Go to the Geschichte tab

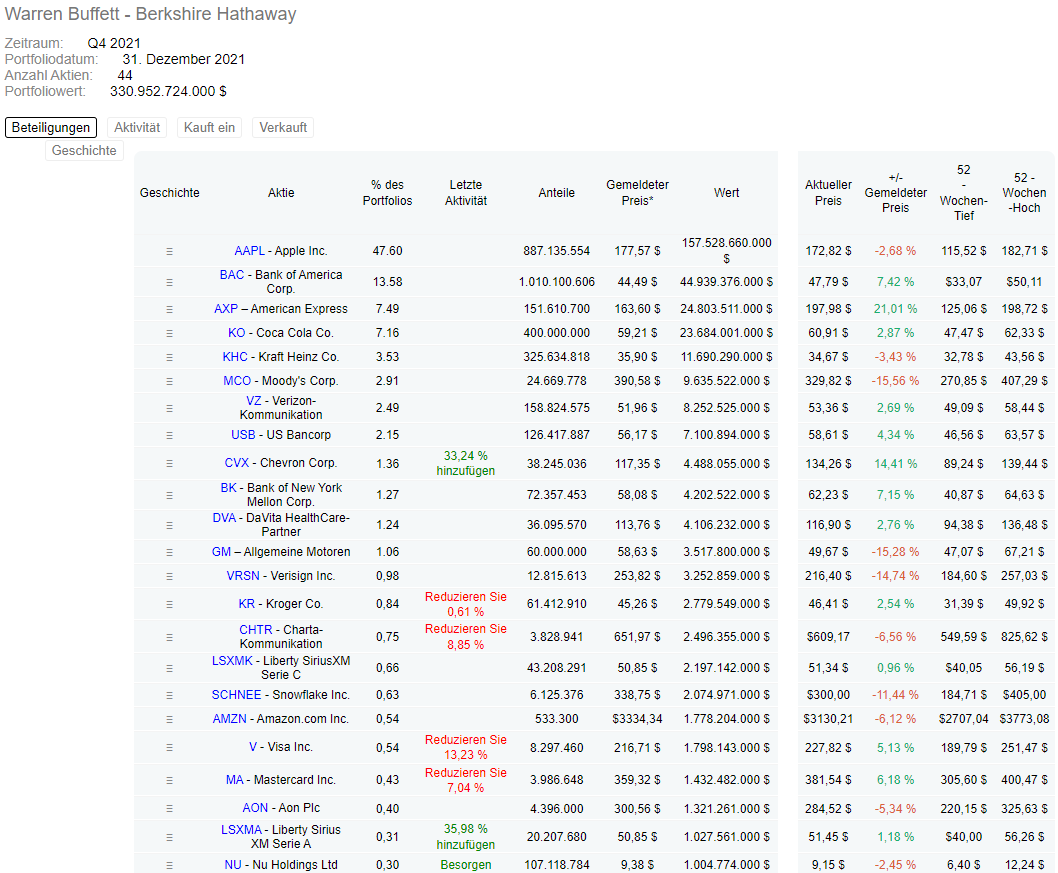pyautogui.click(x=84, y=151)
